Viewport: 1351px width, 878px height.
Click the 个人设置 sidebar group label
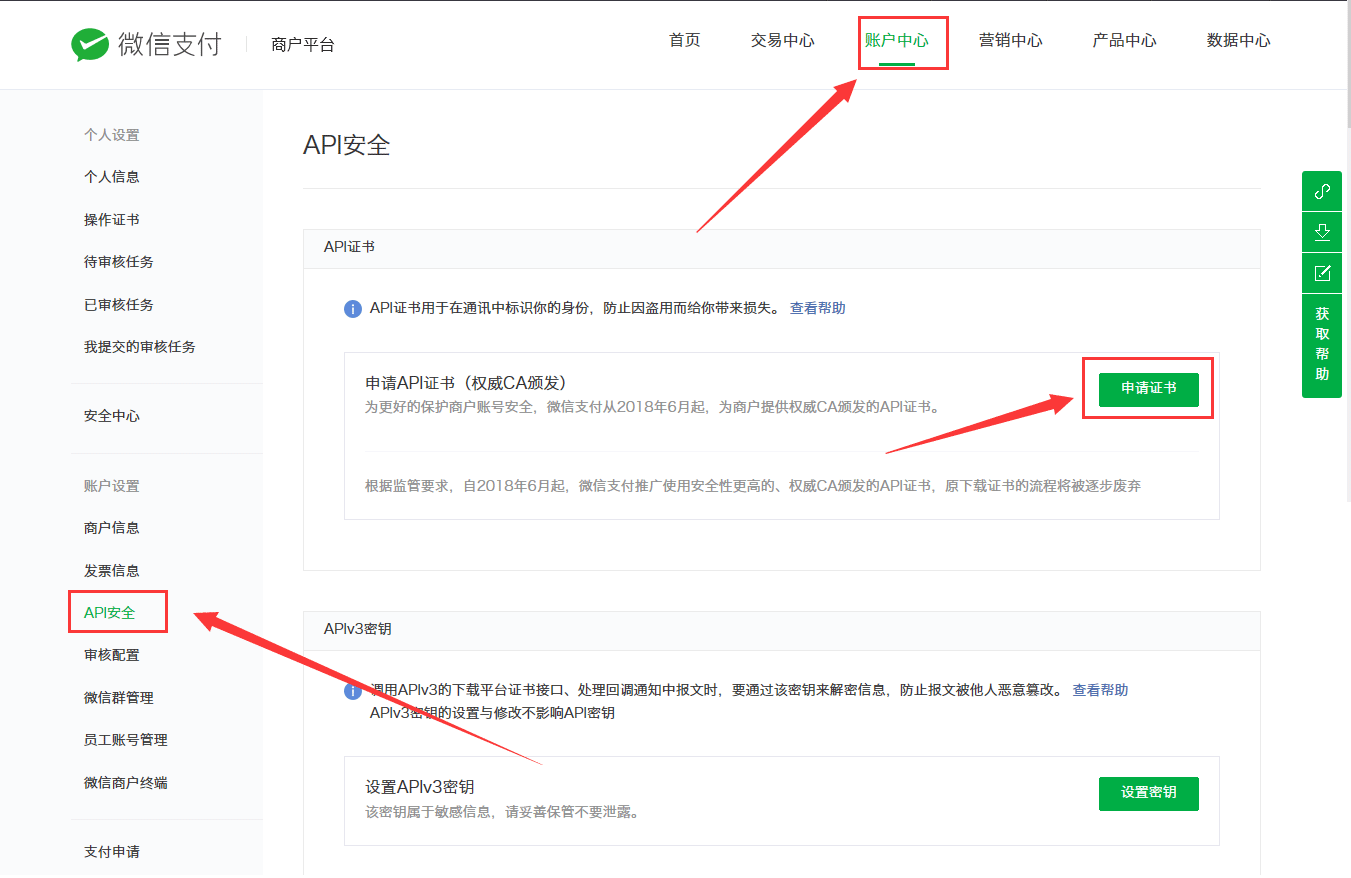pos(112,135)
